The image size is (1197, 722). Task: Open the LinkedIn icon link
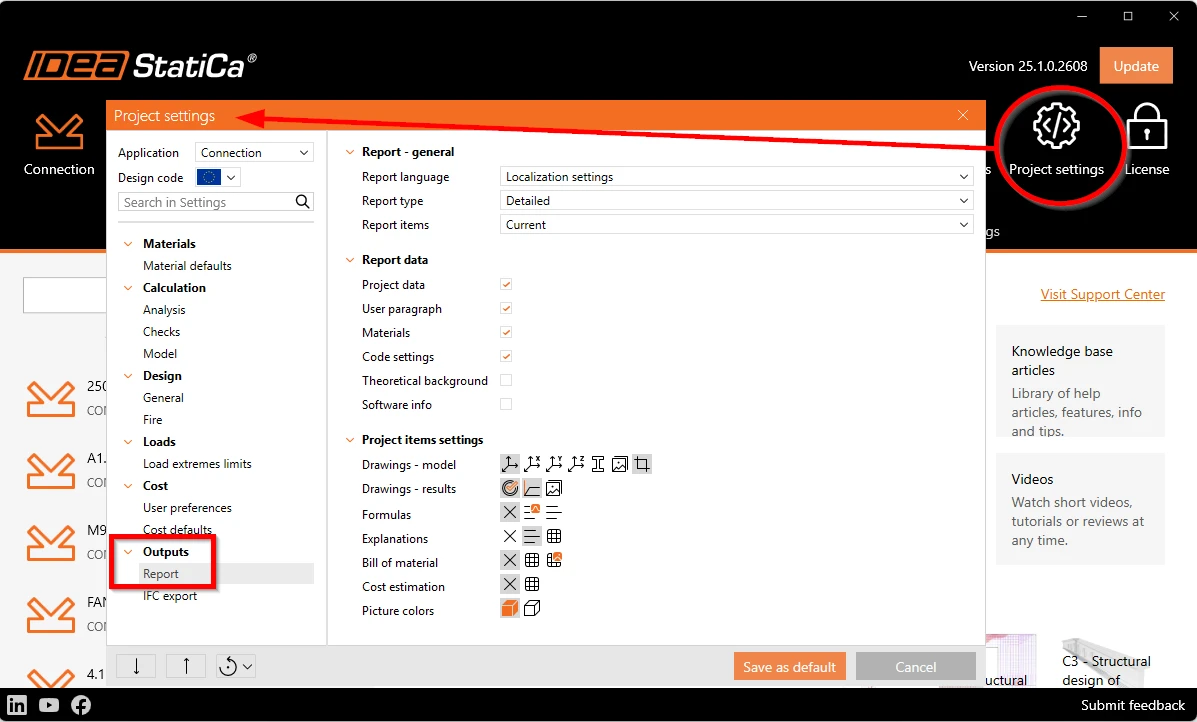tap(17, 704)
